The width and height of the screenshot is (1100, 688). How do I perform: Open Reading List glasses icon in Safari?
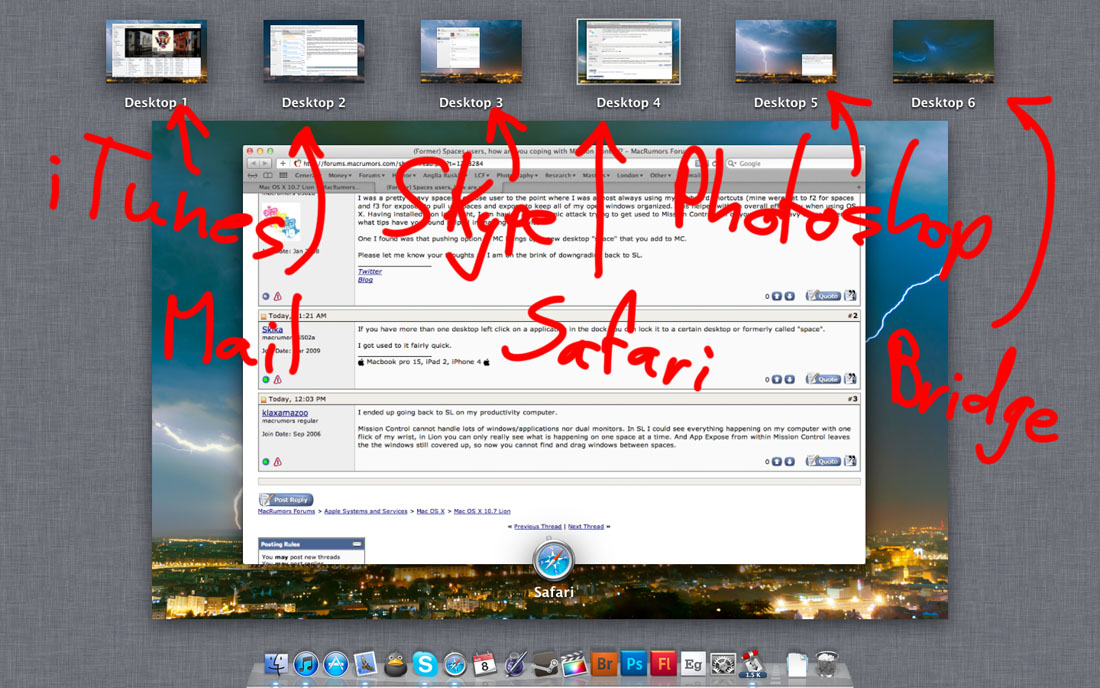click(253, 175)
